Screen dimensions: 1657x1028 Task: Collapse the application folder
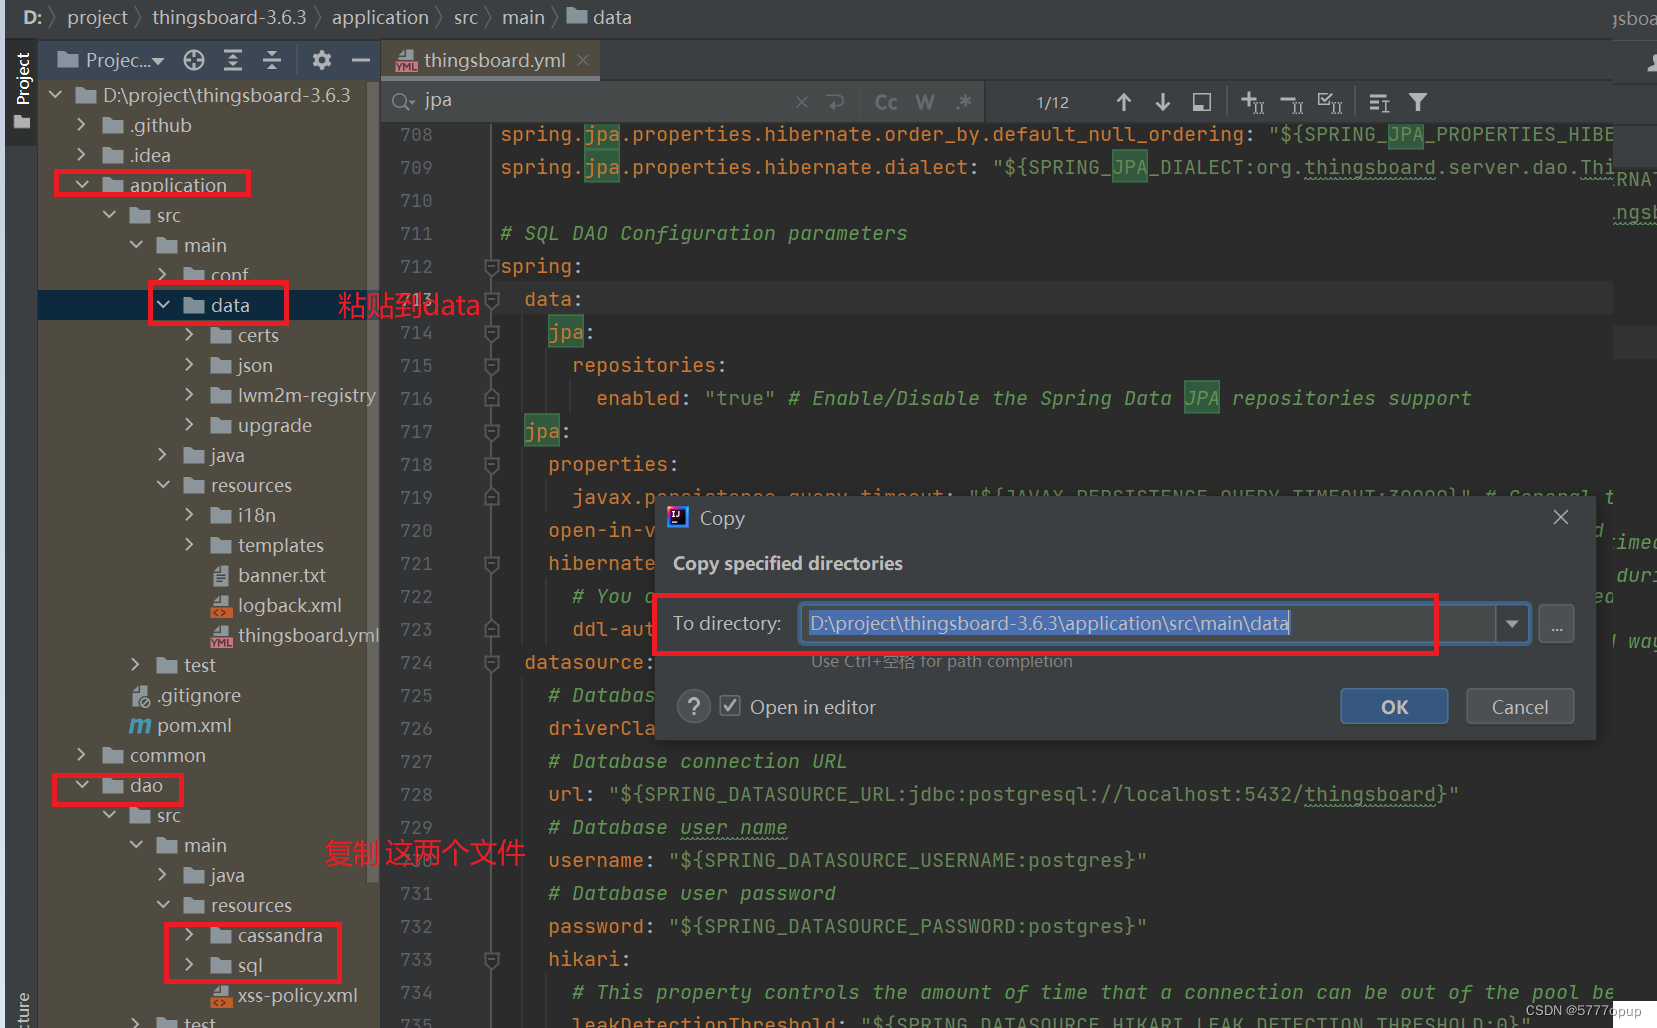click(x=83, y=185)
